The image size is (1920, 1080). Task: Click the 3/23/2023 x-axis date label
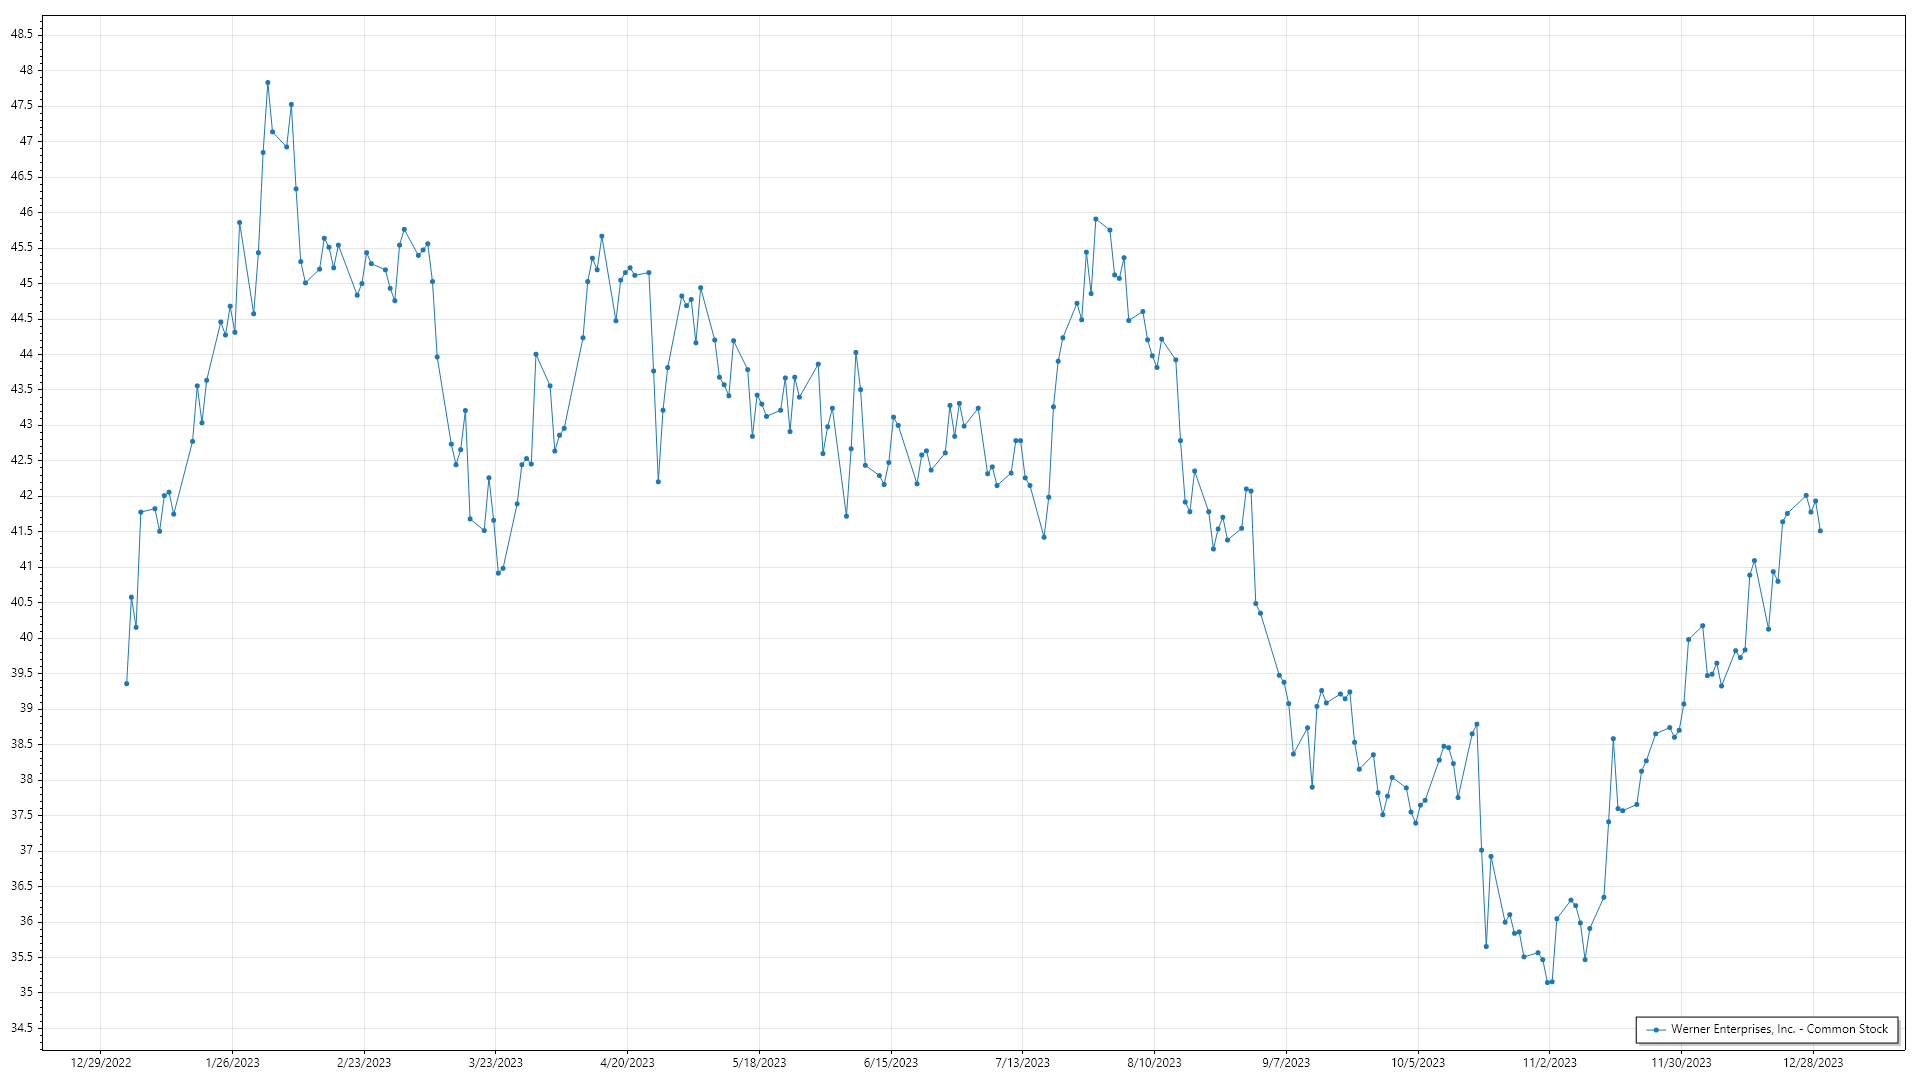496,1063
